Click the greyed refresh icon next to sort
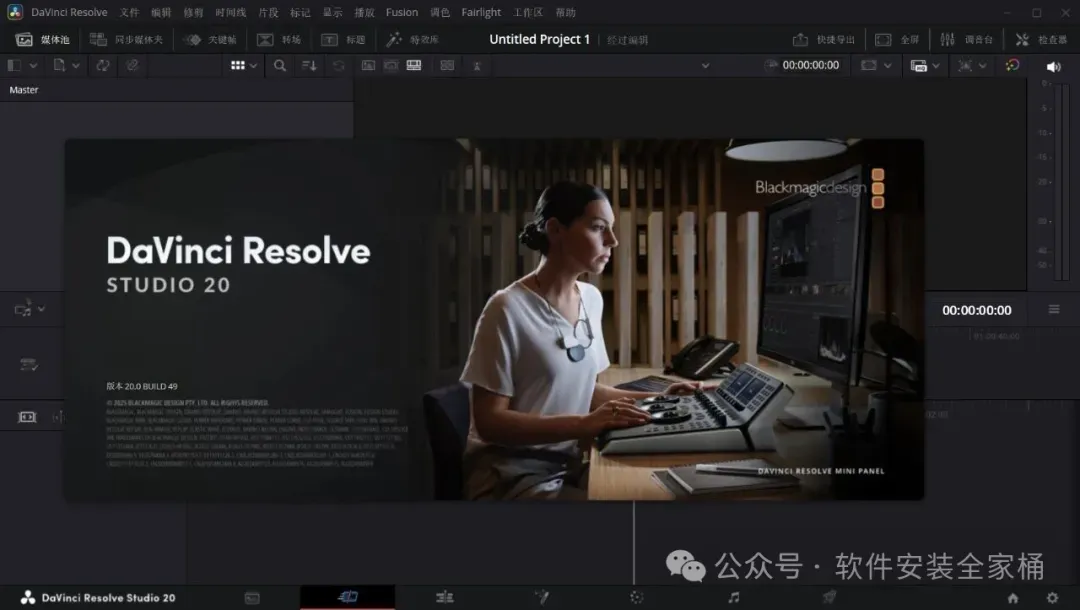Screen dimensions: 1080x610 click(x=338, y=65)
